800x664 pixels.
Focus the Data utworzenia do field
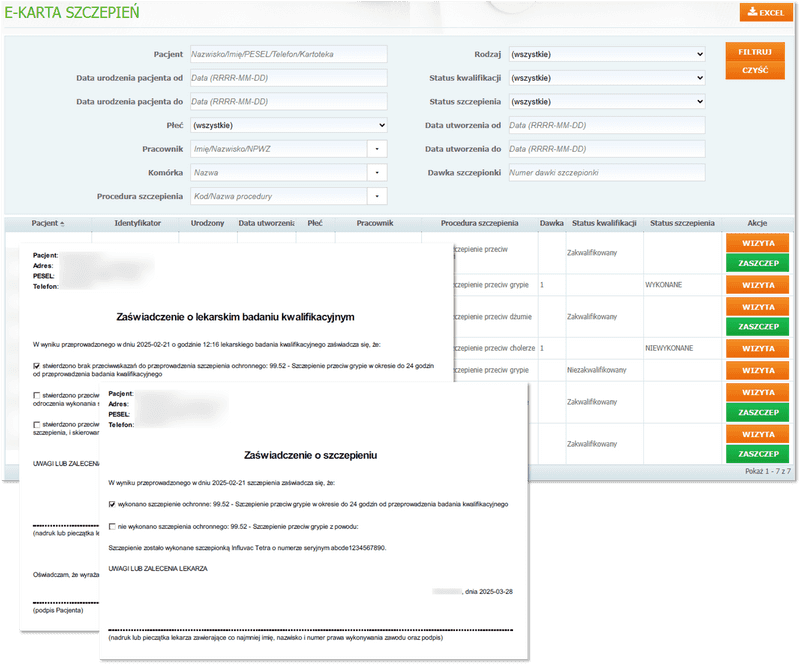tap(607, 149)
